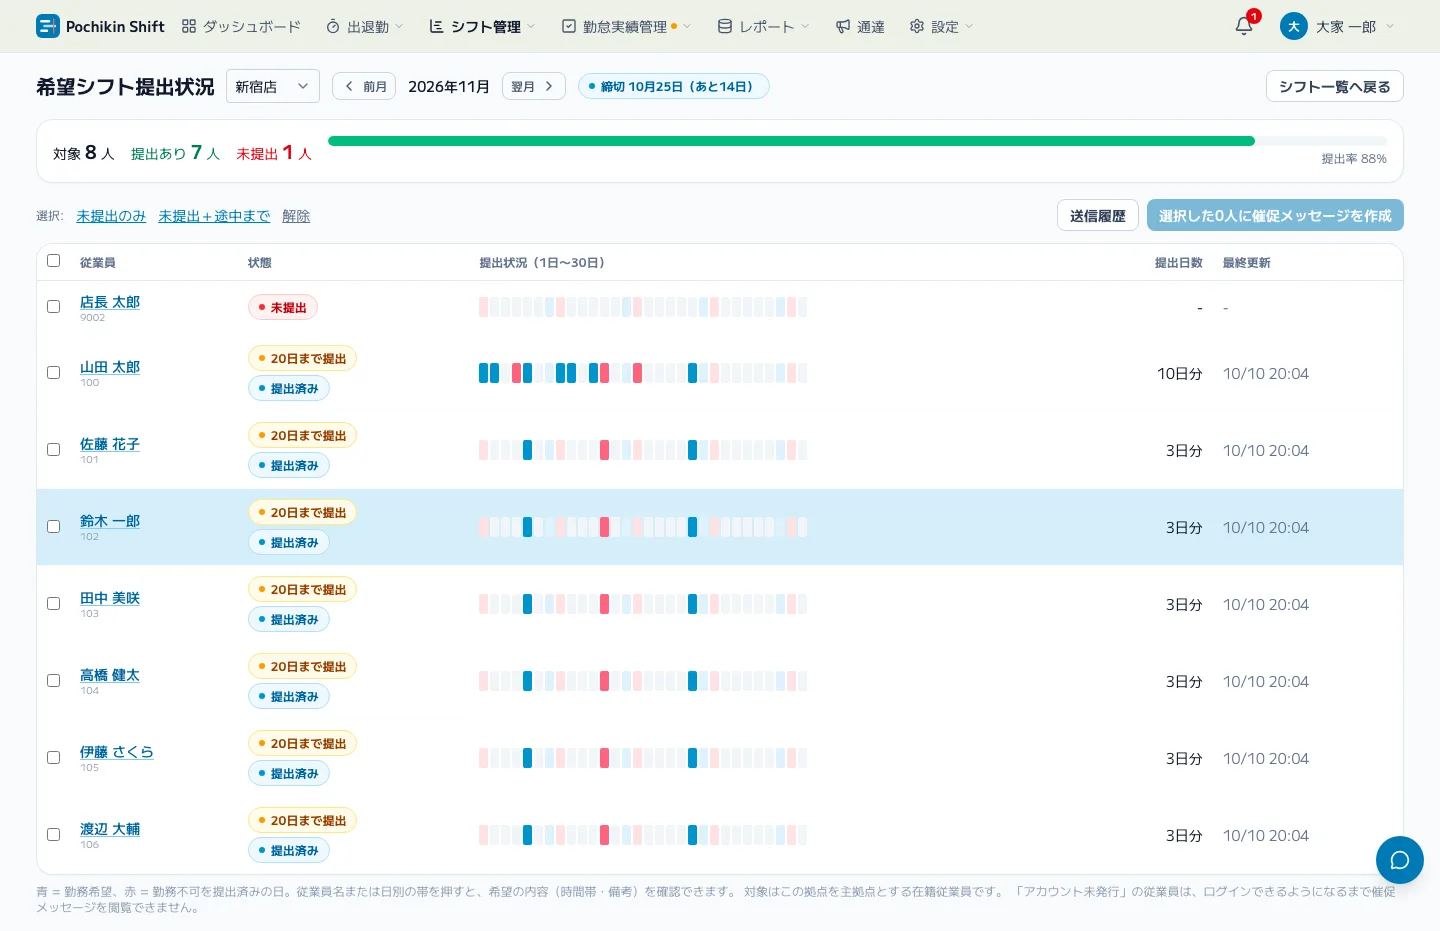Go to next month with 翌月
The image size is (1440, 931).
pyautogui.click(x=533, y=86)
